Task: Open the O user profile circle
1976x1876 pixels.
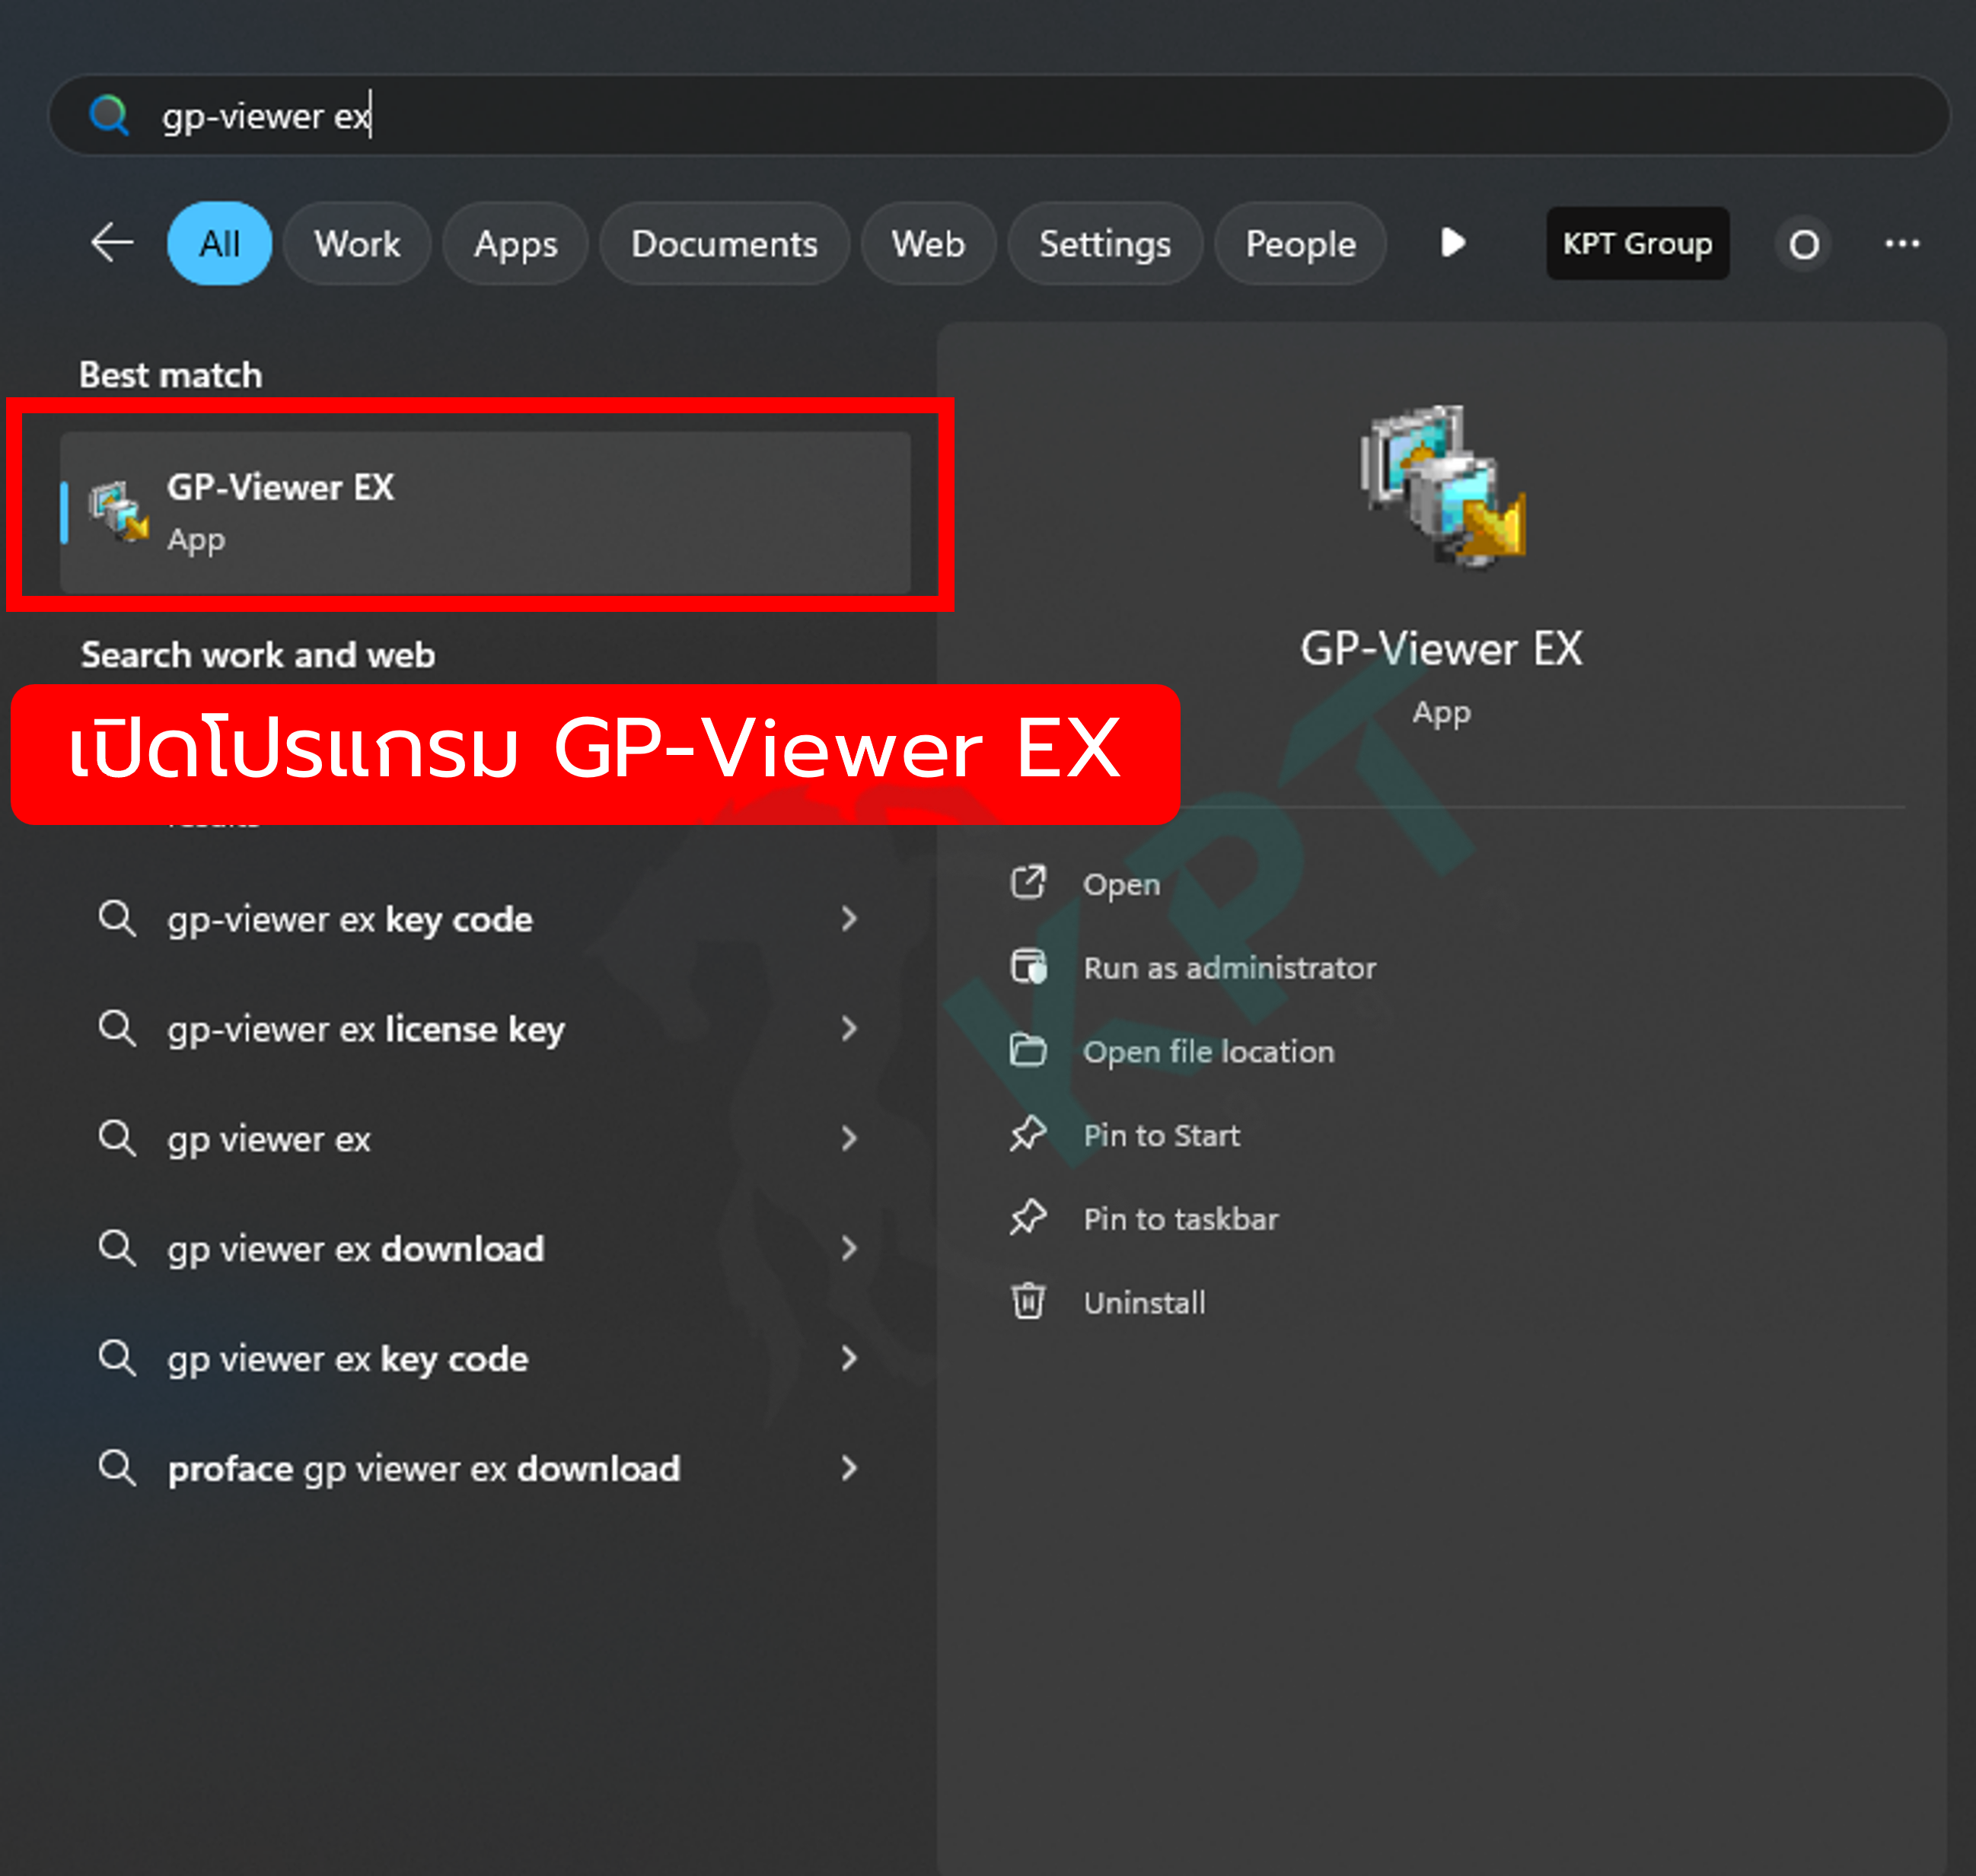Action: (1804, 244)
